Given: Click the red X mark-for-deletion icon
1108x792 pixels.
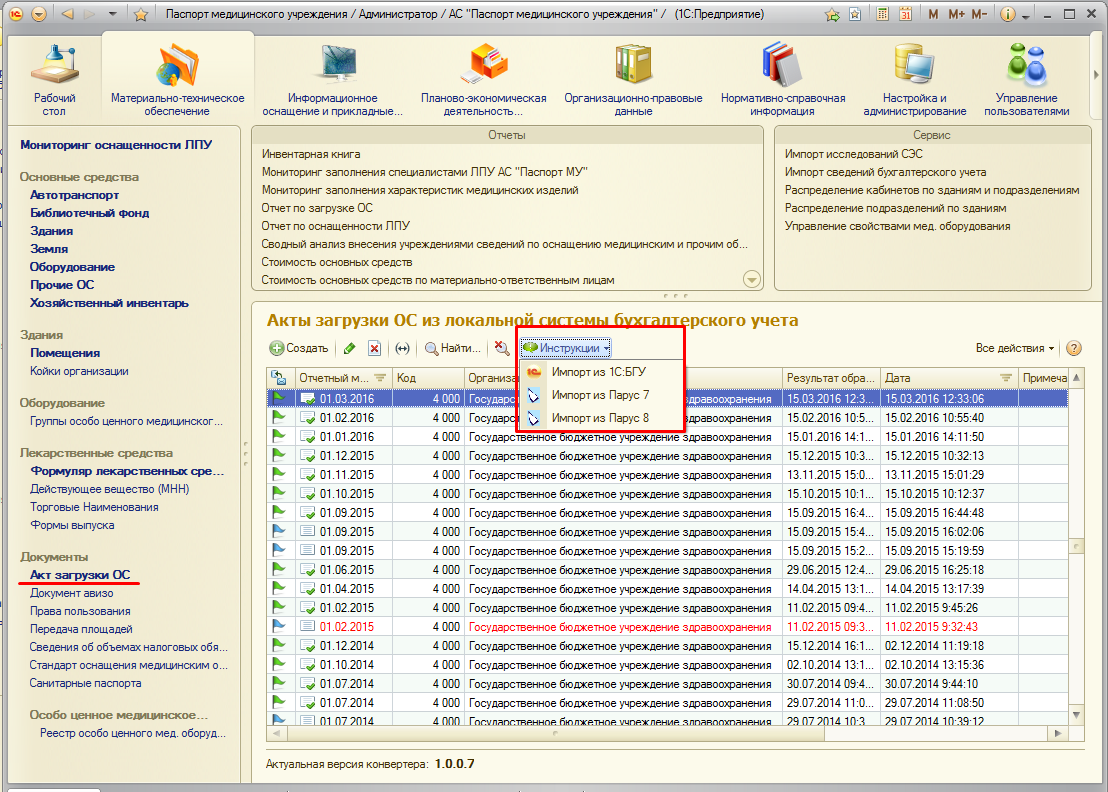Looking at the screenshot, I should pos(374,349).
